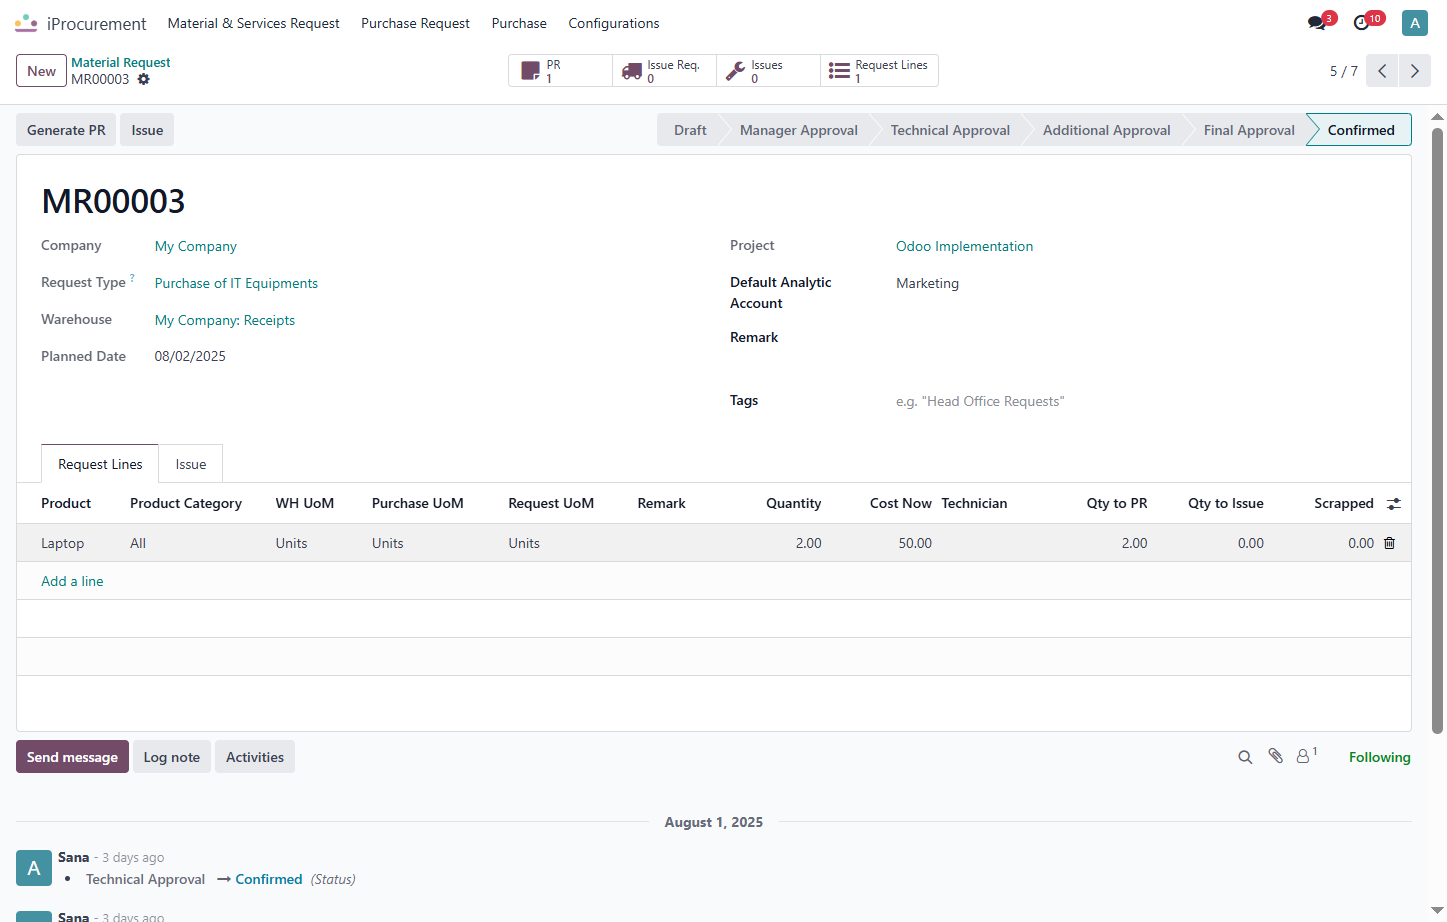
Task: Open the column settings adjust icon
Action: click(x=1394, y=504)
